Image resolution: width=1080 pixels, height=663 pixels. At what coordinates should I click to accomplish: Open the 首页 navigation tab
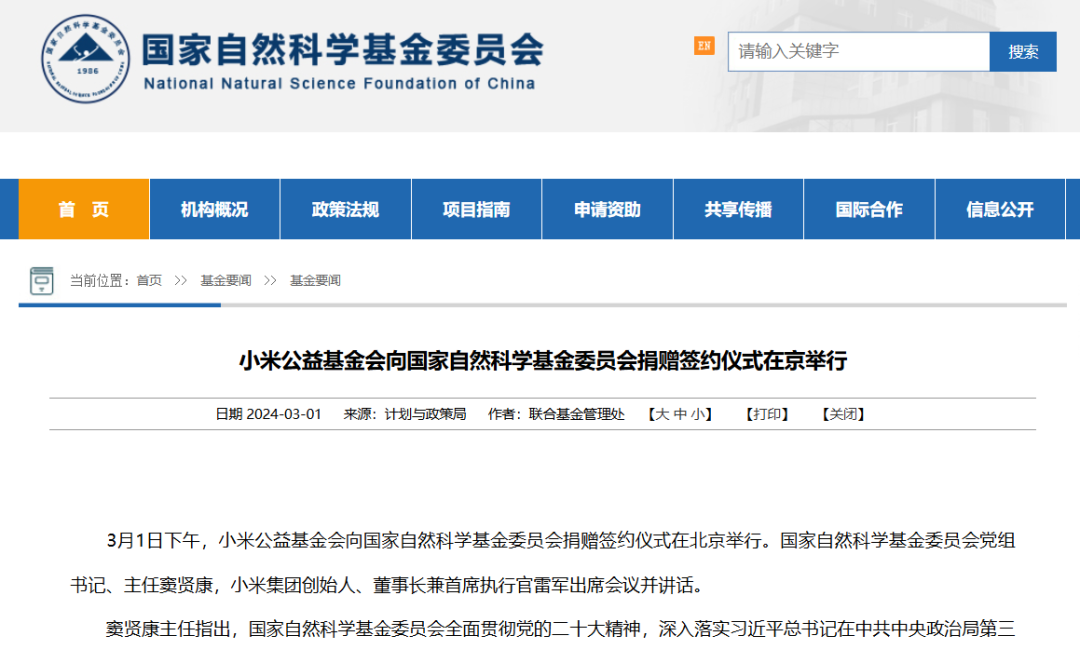(x=84, y=209)
